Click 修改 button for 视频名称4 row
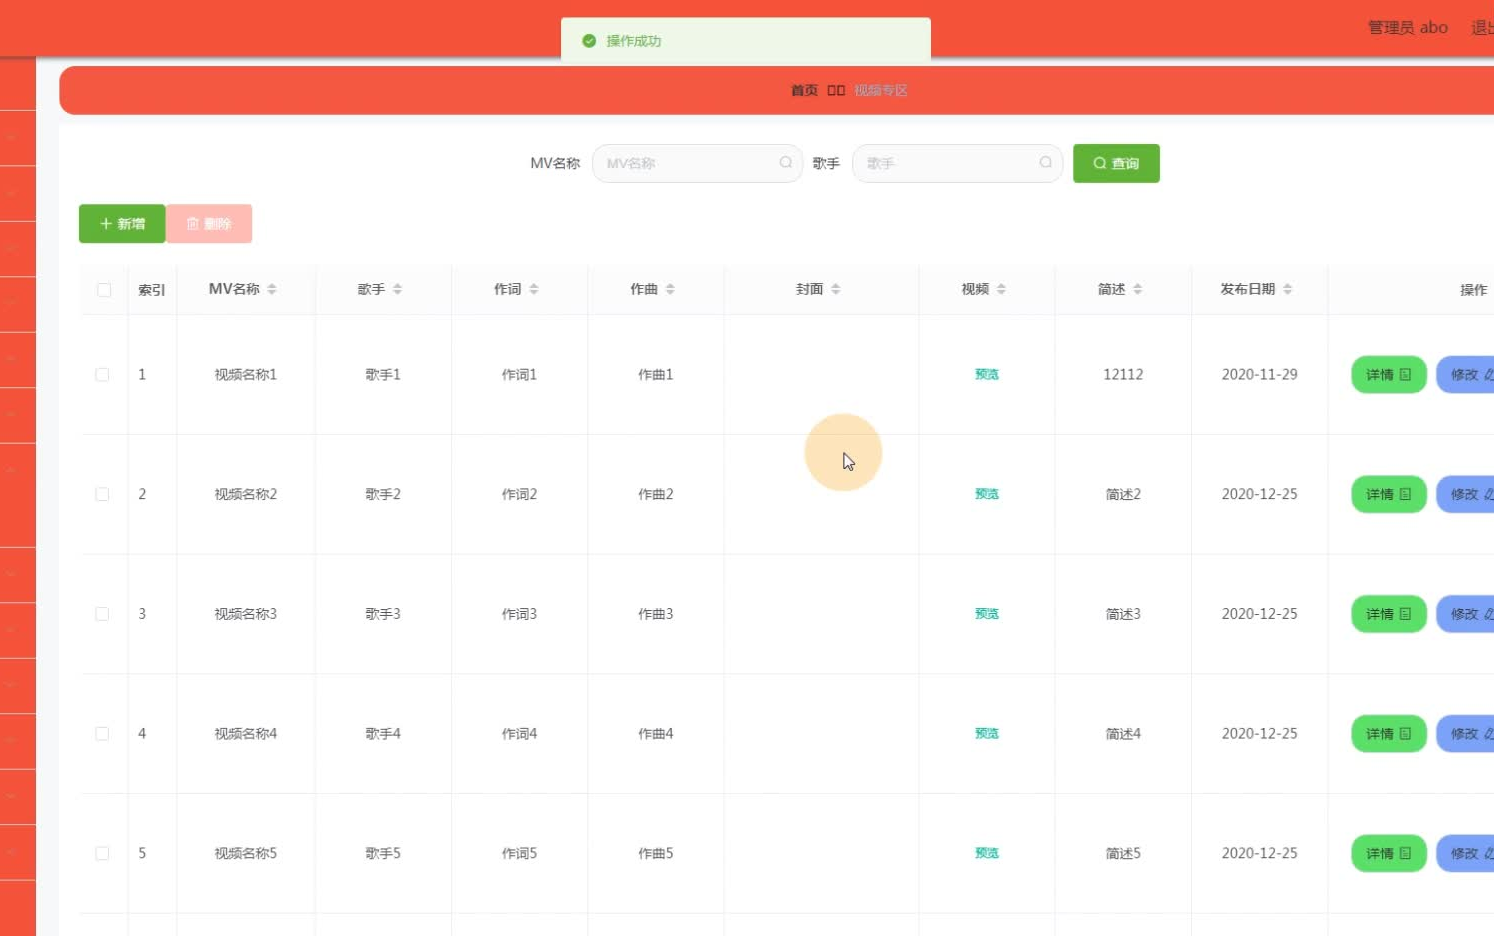 point(1466,734)
